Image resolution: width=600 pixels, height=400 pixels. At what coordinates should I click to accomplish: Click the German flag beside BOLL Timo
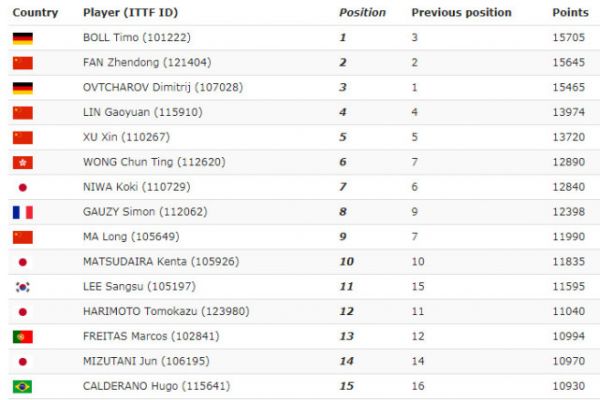pos(23,38)
